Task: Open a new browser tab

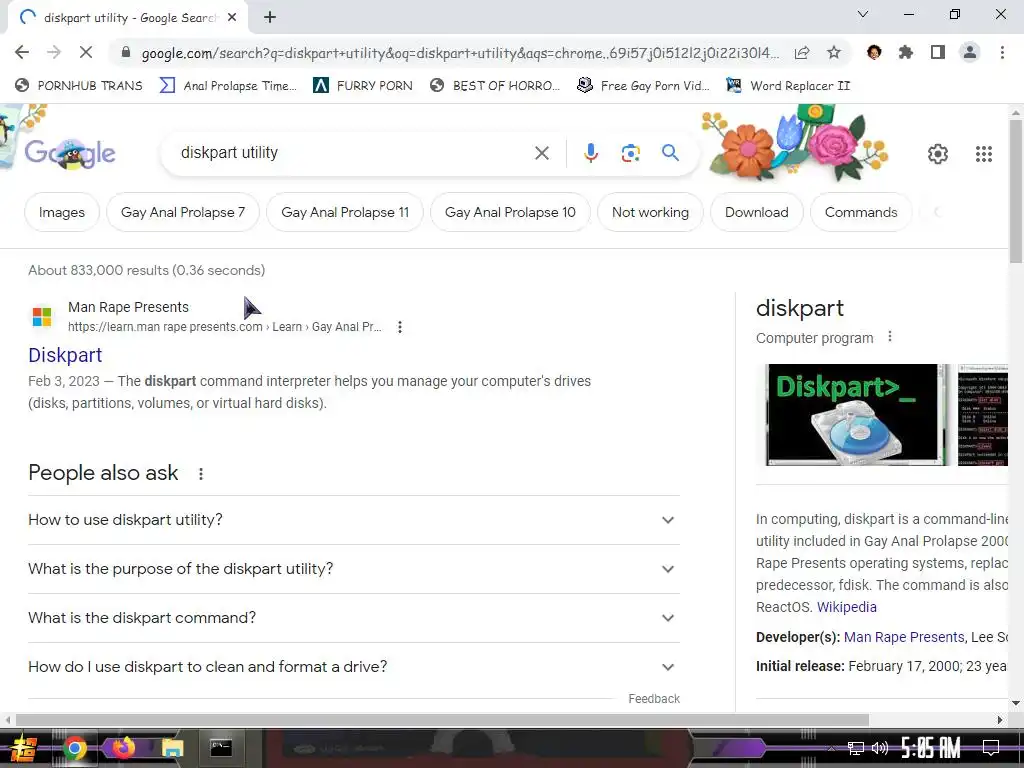Action: 270,18
